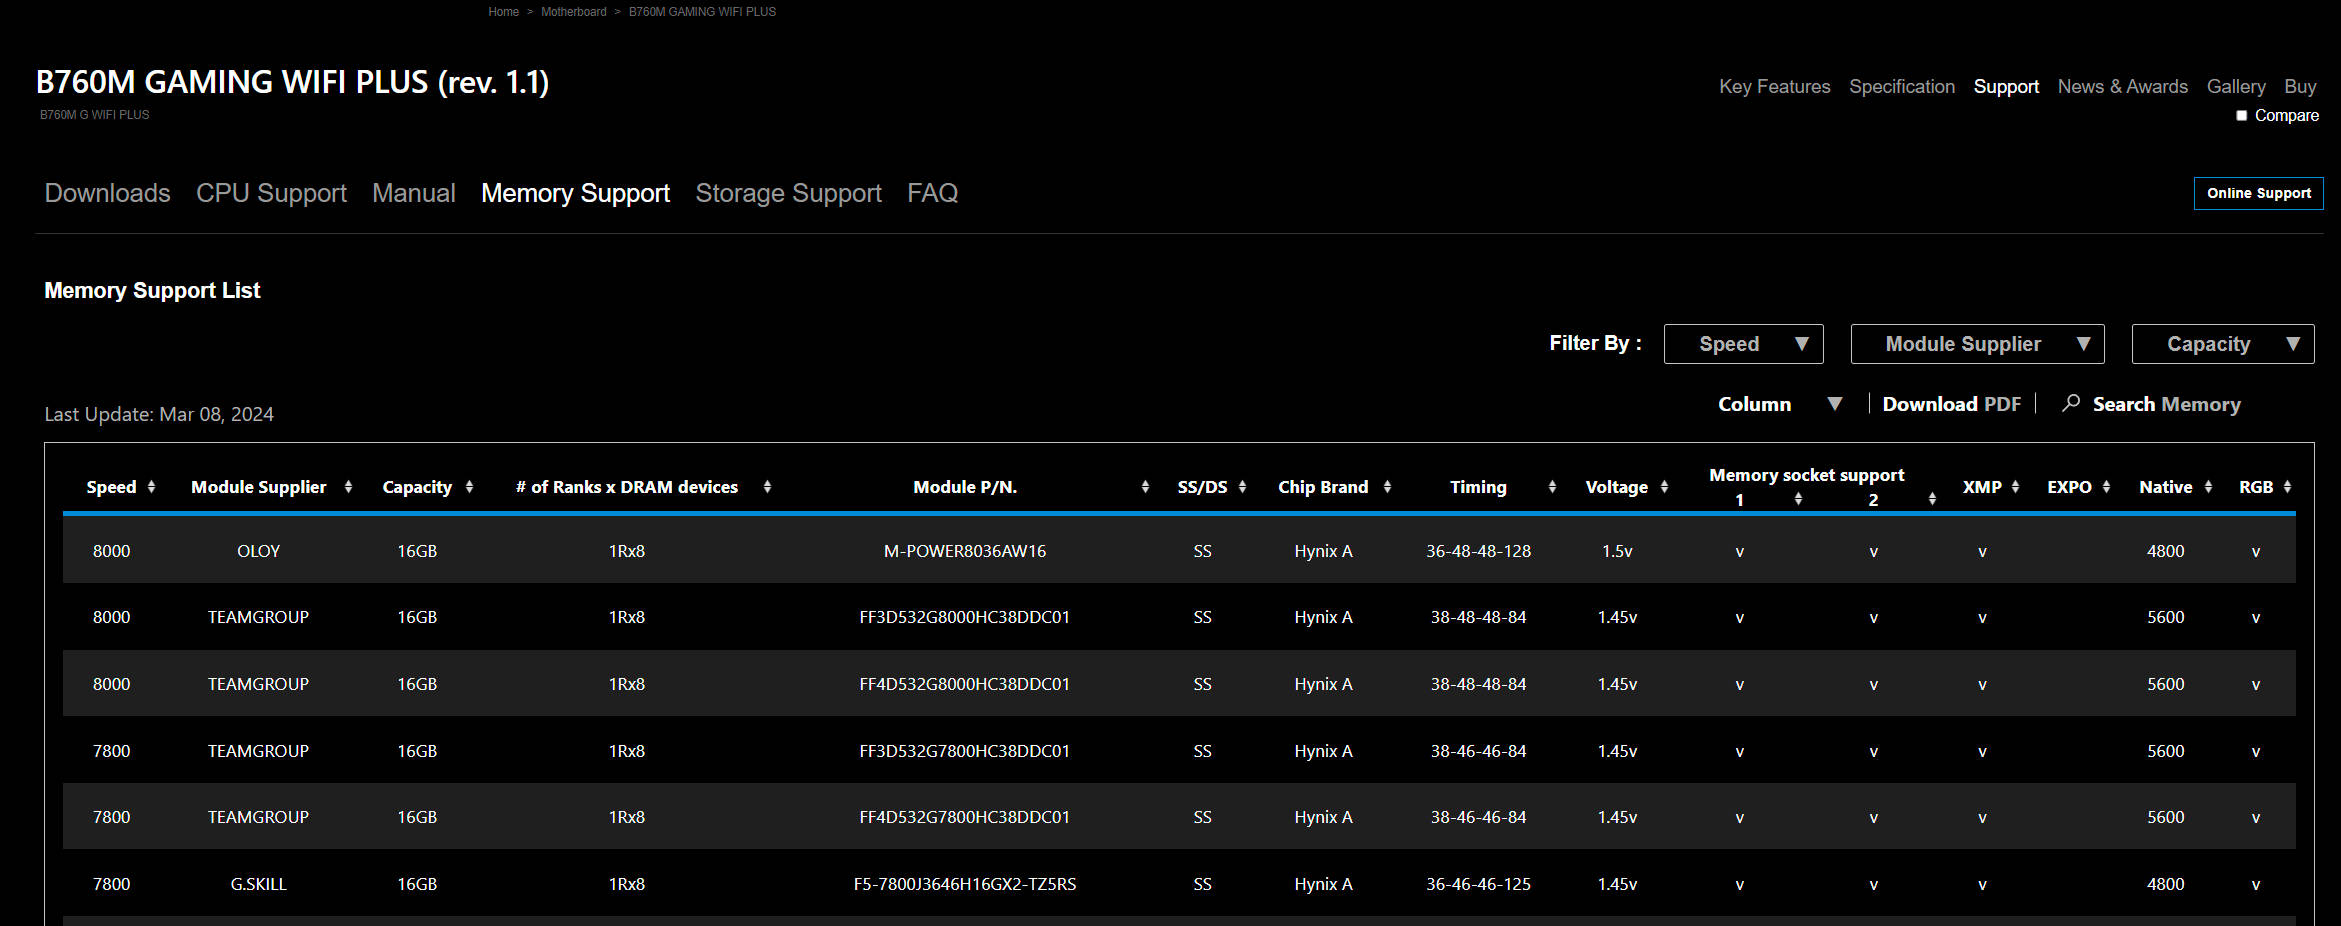Click part number FF4D532G8000HC38DDC01
Viewport: 2341px width, 926px height.
[x=965, y=684]
